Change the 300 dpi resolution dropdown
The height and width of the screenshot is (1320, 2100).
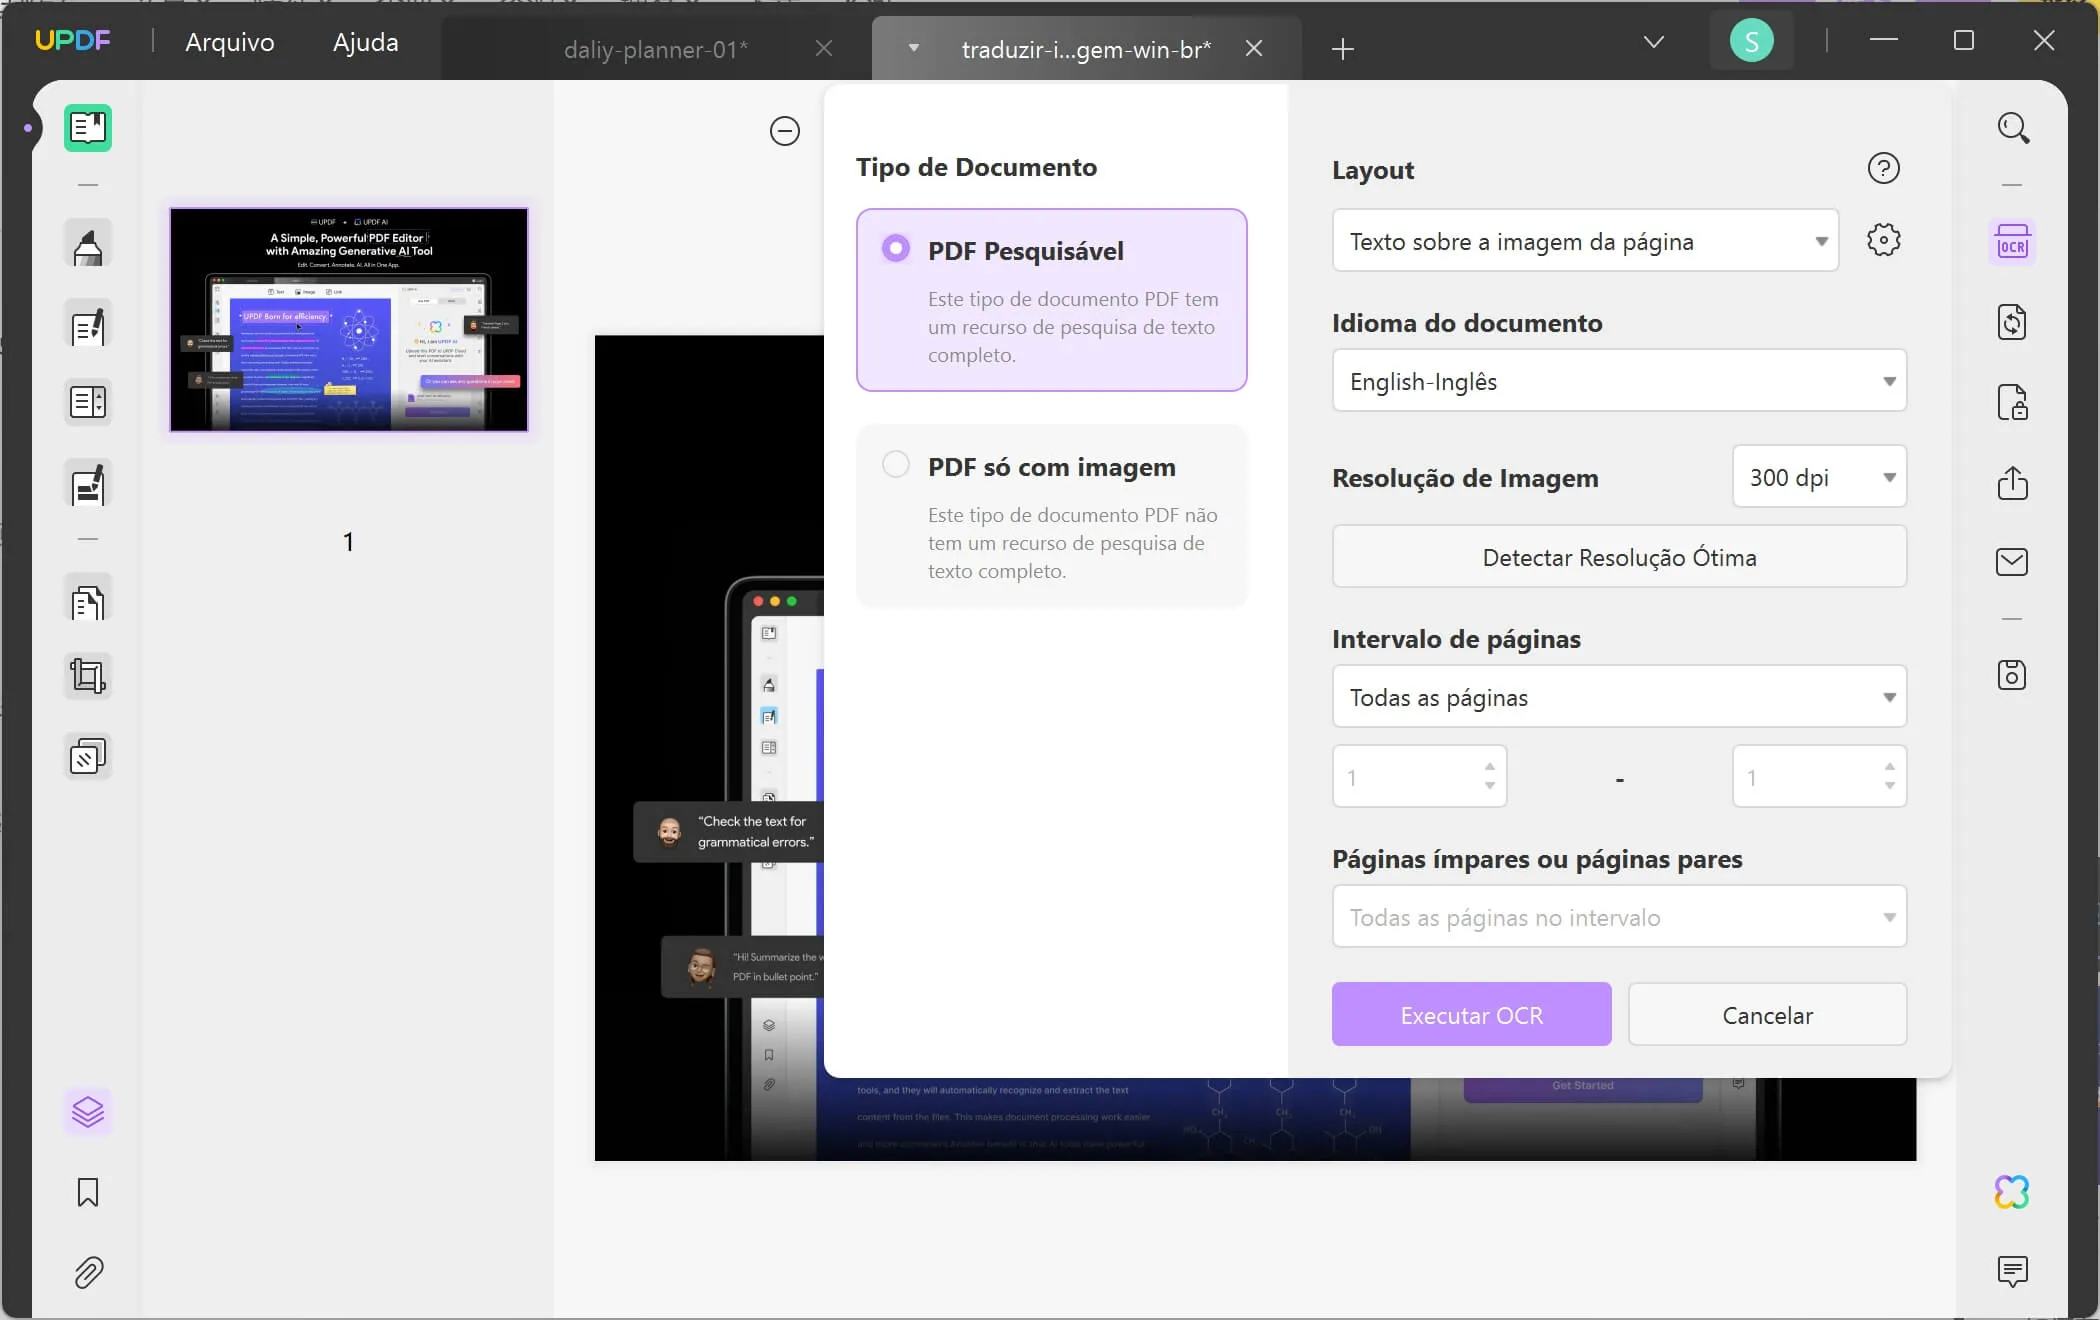1818,477
